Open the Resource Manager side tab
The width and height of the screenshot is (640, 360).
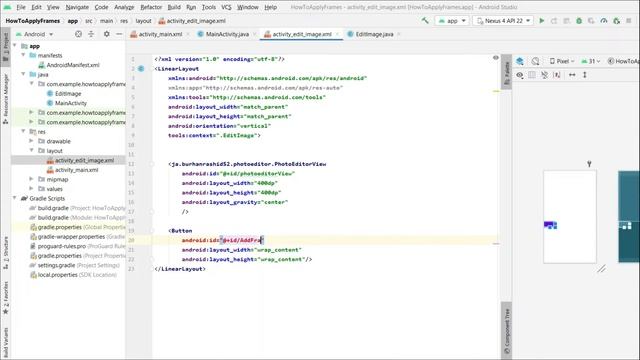pos(6,99)
